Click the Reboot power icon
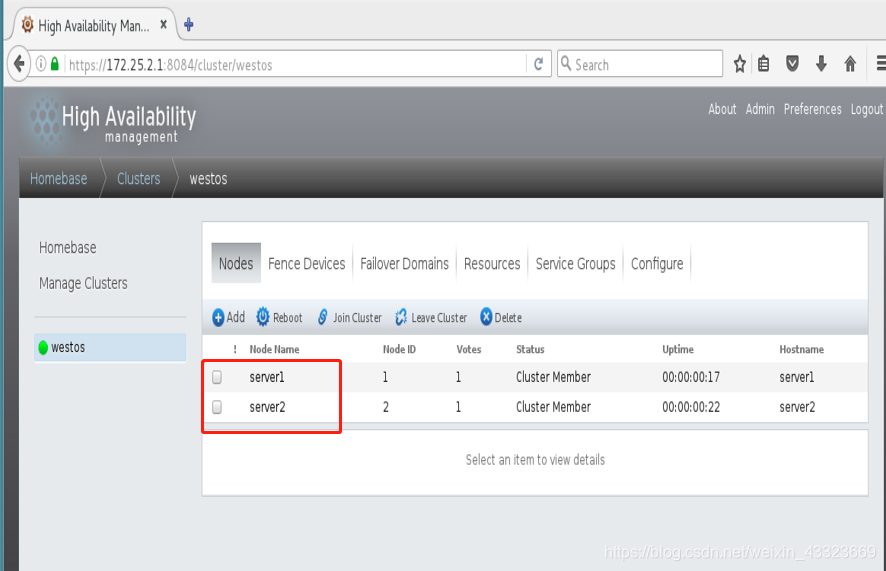Image resolution: width=886 pixels, height=571 pixels. [263, 317]
